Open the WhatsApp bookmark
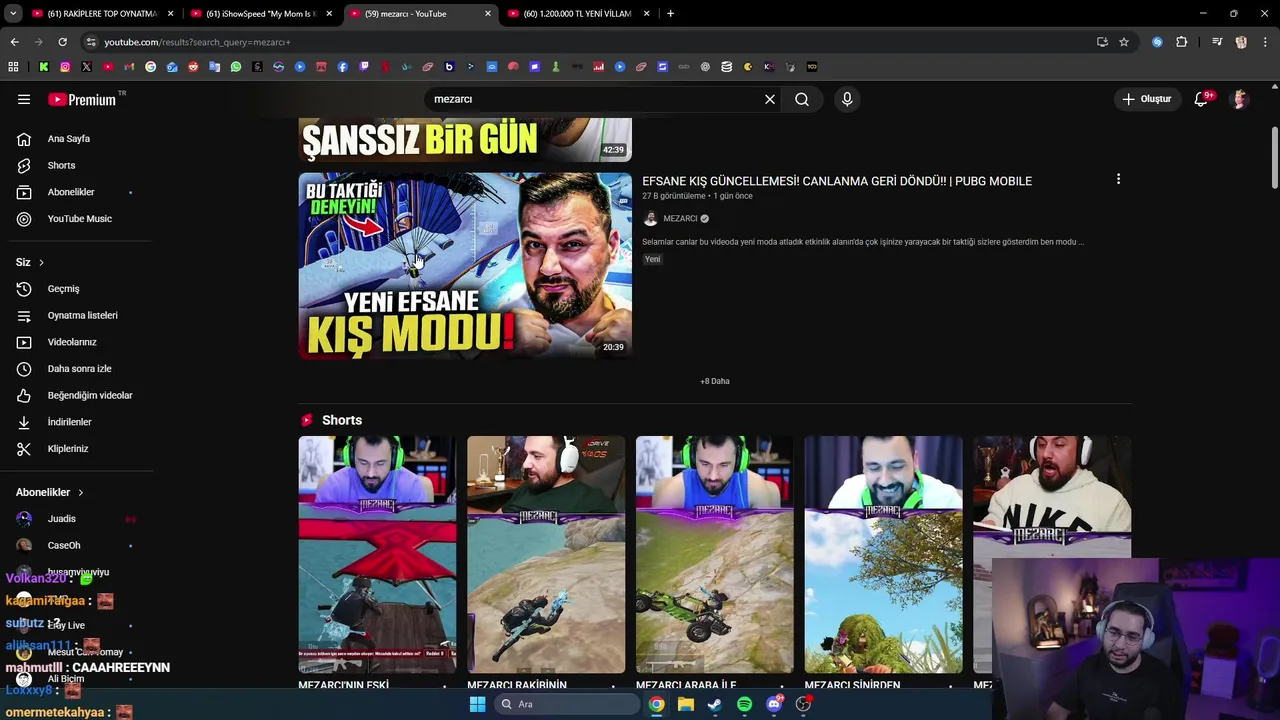The image size is (1280, 720). [236, 67]
